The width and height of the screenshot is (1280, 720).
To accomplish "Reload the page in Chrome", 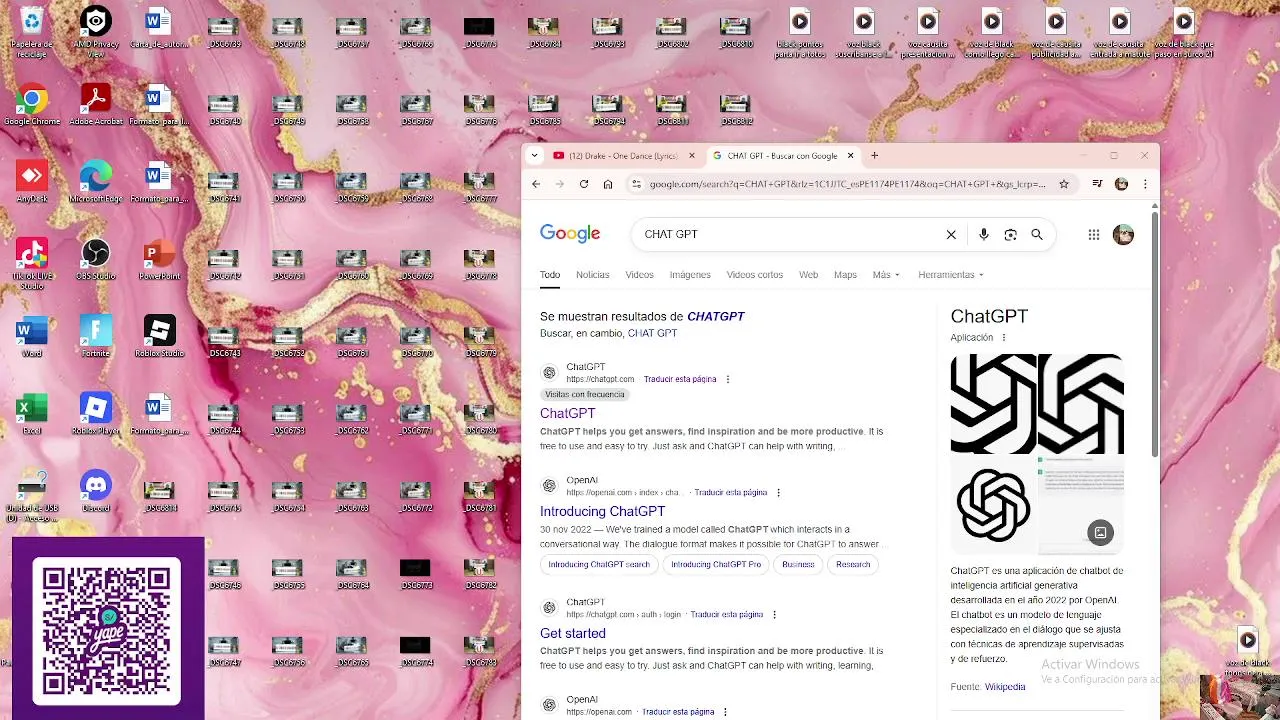I will 584,184.
